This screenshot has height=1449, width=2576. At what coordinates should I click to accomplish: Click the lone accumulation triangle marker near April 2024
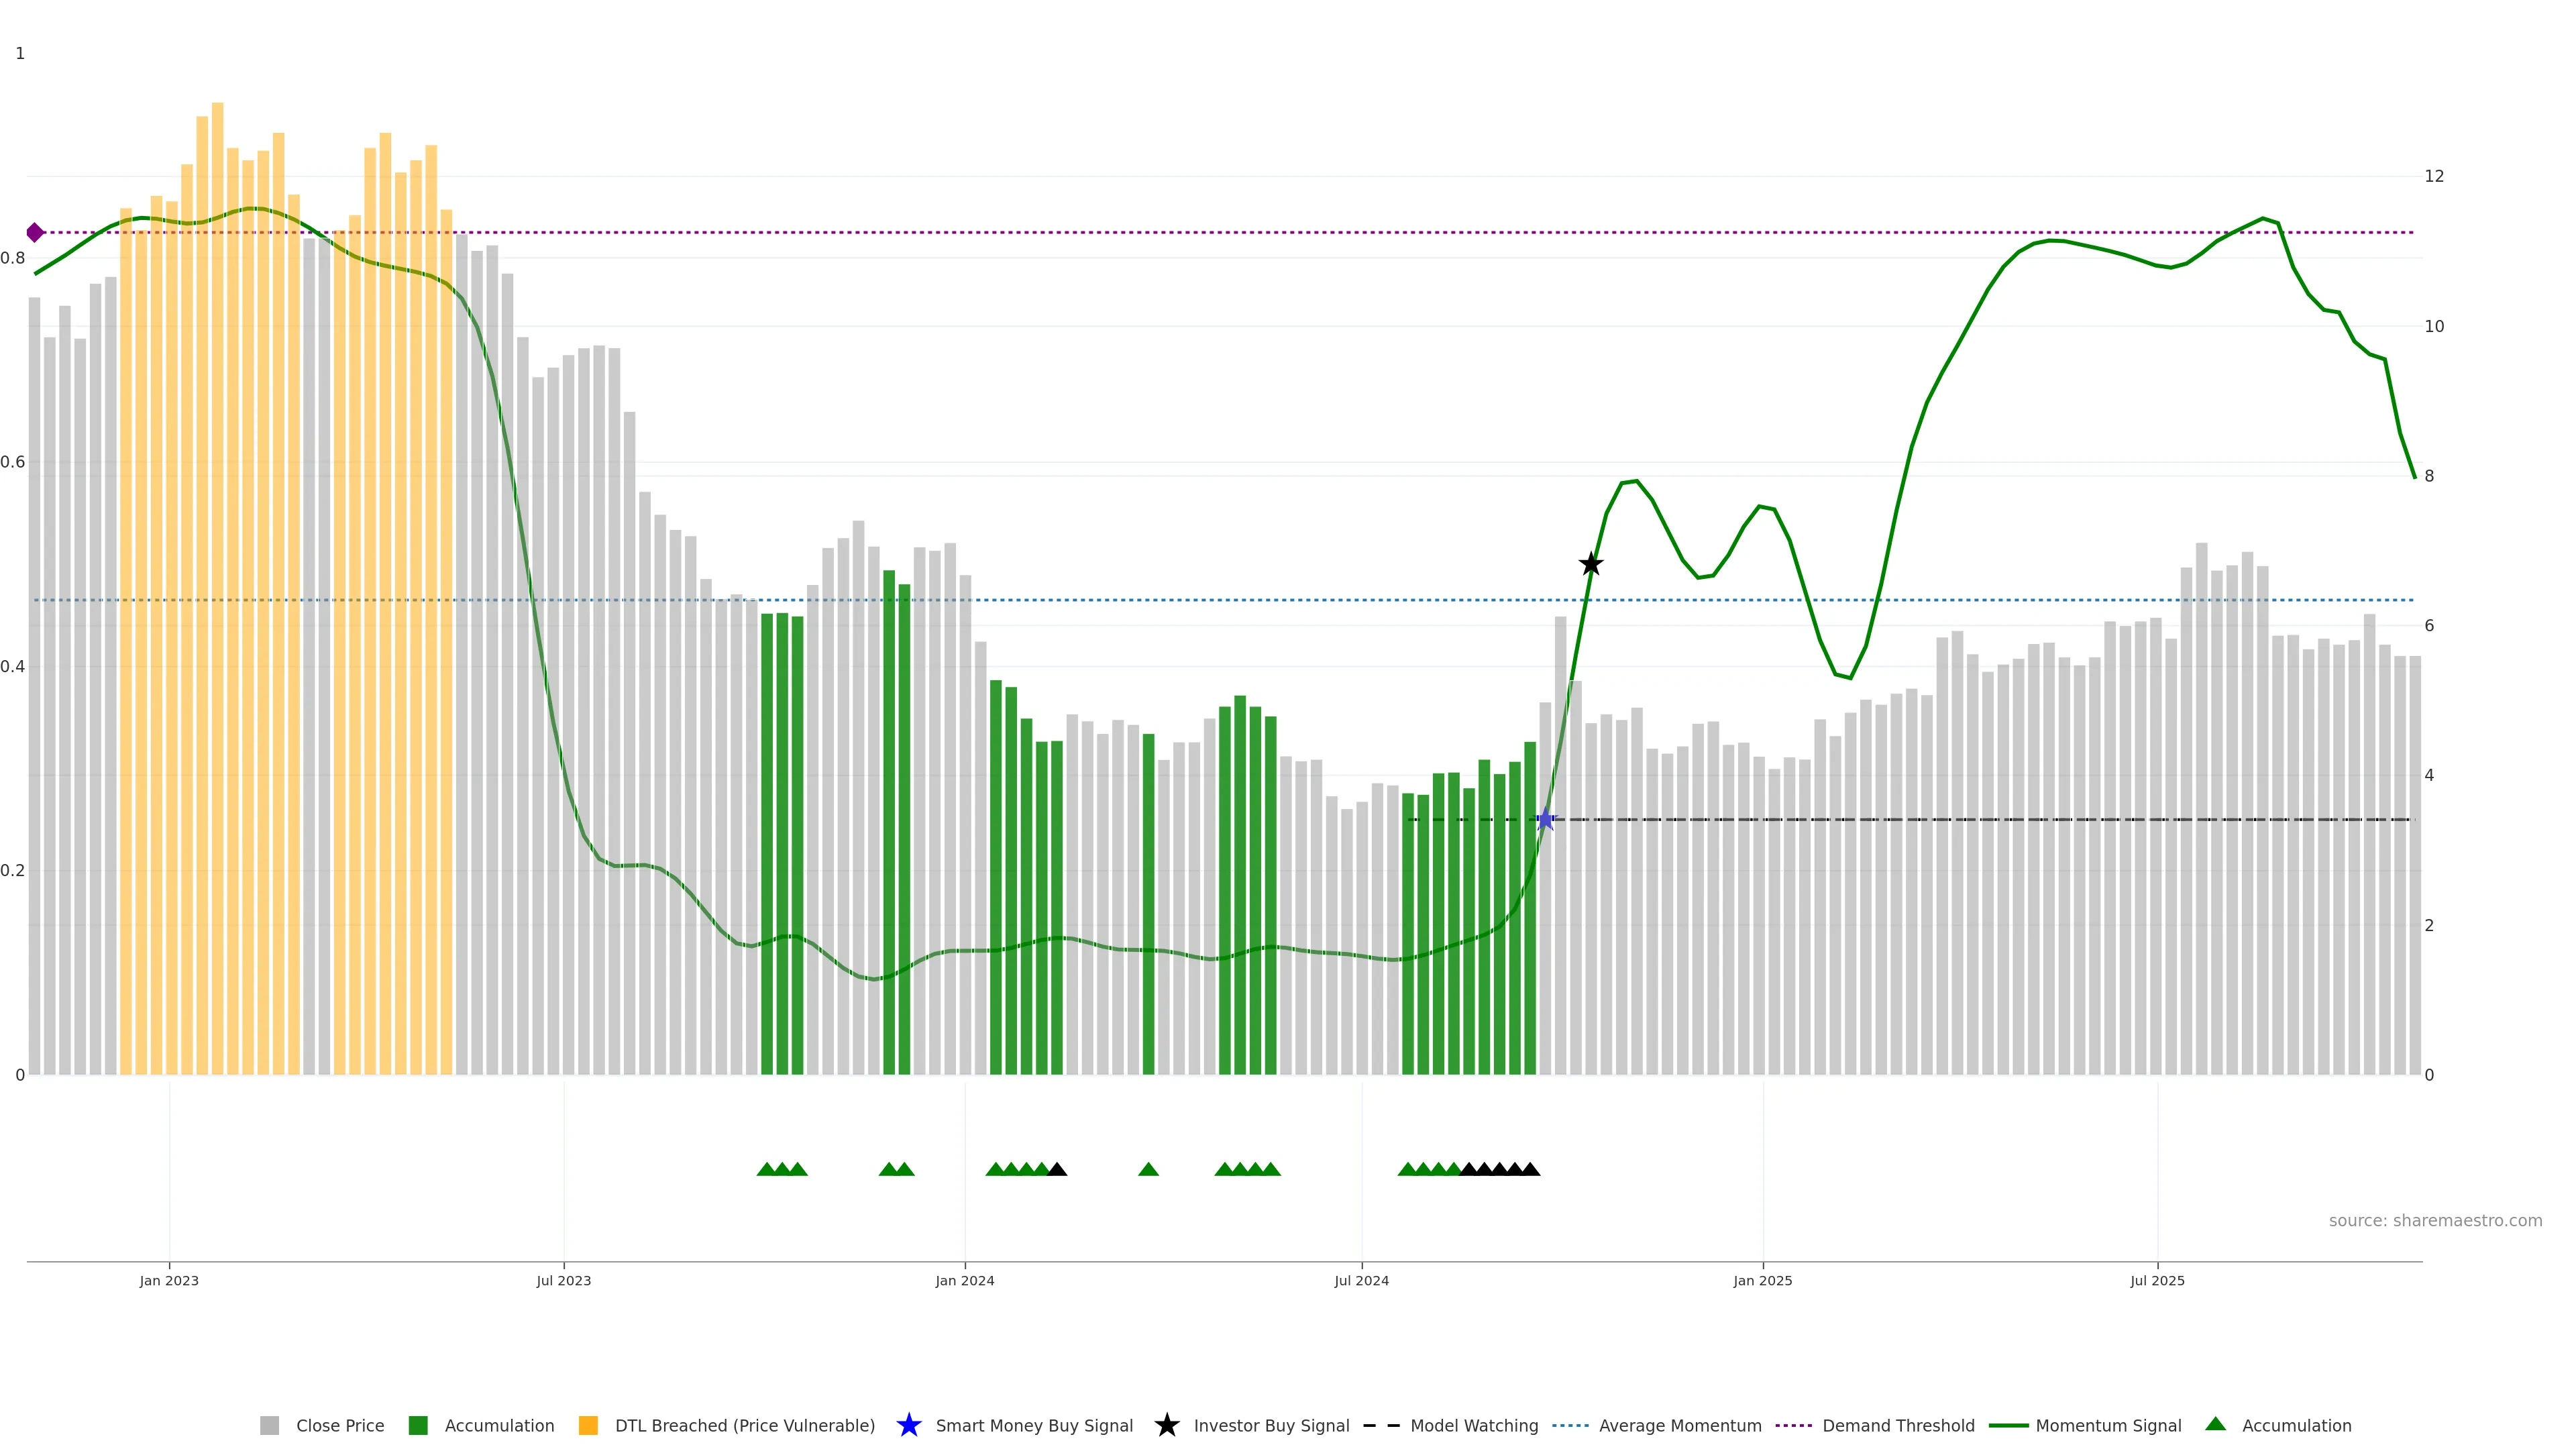tap(1148, 1169)
